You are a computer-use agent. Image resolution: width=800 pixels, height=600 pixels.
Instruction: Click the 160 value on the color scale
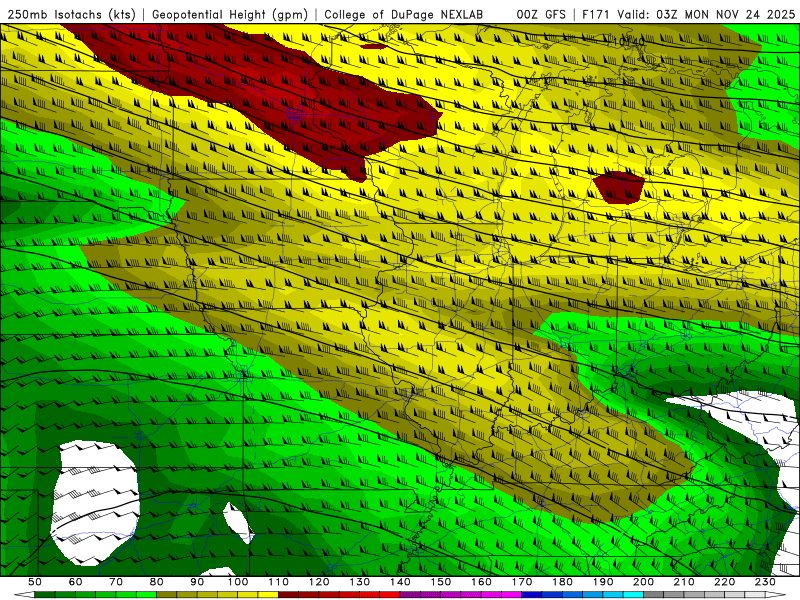pos(481,582)
